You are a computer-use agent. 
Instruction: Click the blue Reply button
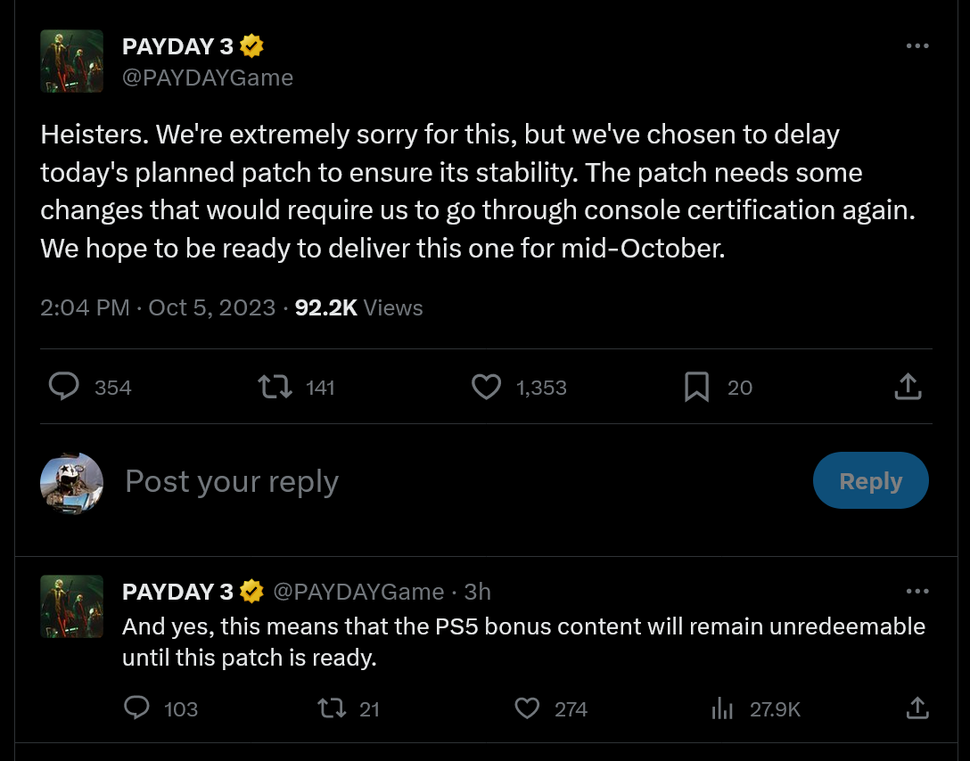pyautogui.click(x=870, y=481)
